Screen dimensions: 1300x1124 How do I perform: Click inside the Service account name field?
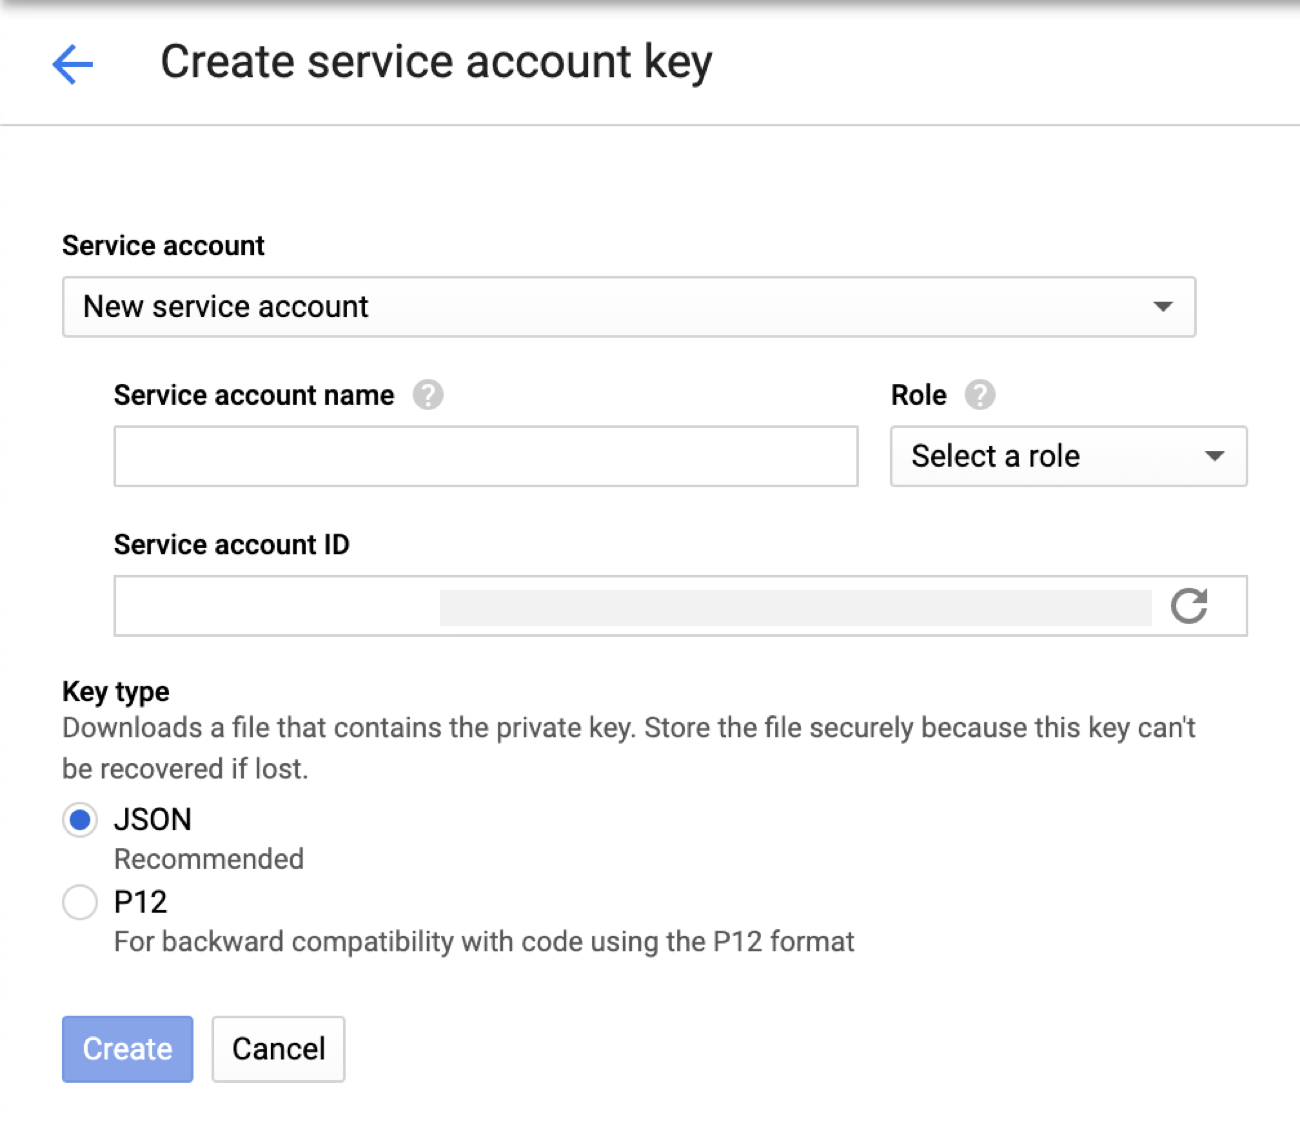point(485,456)
